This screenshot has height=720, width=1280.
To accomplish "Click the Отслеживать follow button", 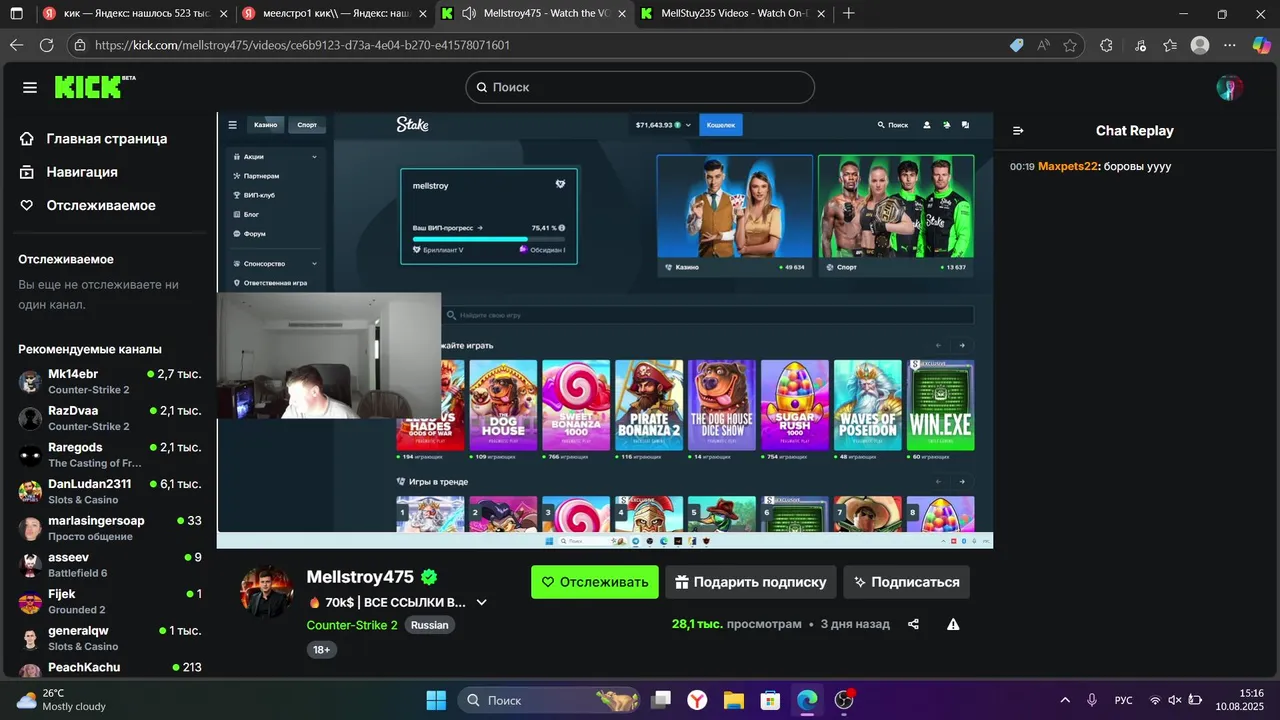I will click(x=595, y=582).
